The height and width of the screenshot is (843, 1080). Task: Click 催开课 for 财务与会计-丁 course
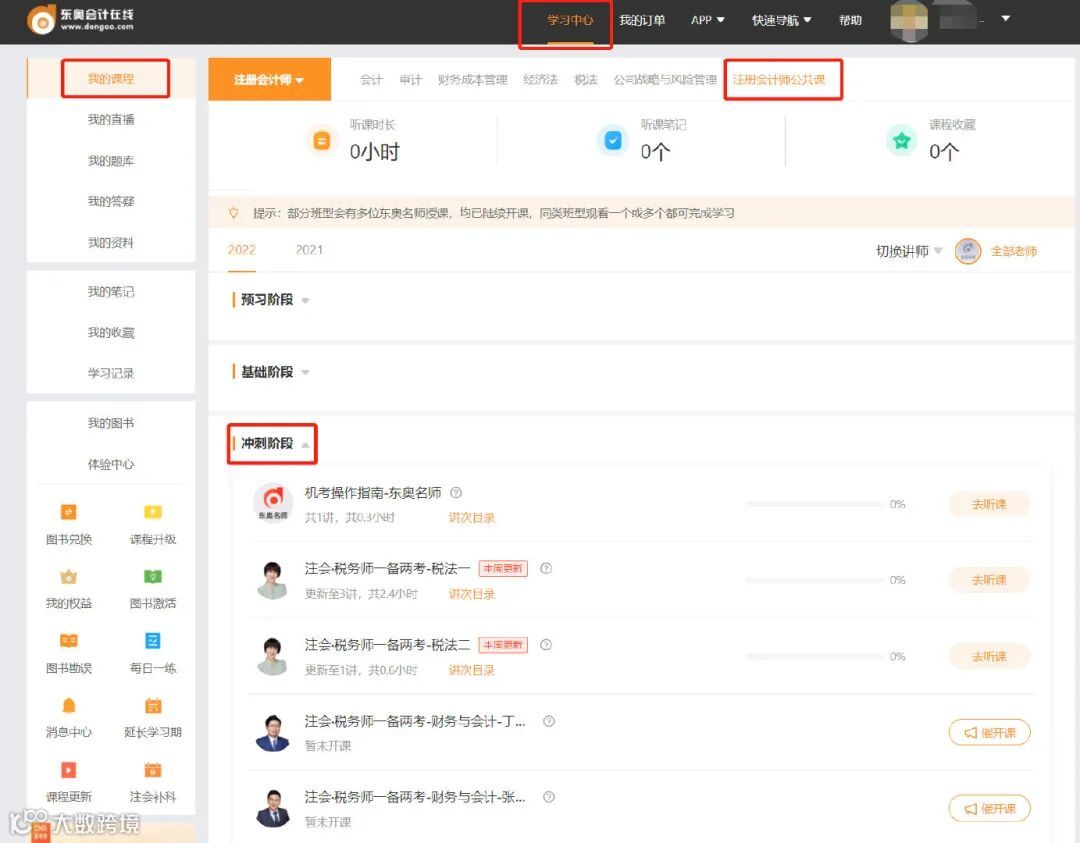click(989, 732)
